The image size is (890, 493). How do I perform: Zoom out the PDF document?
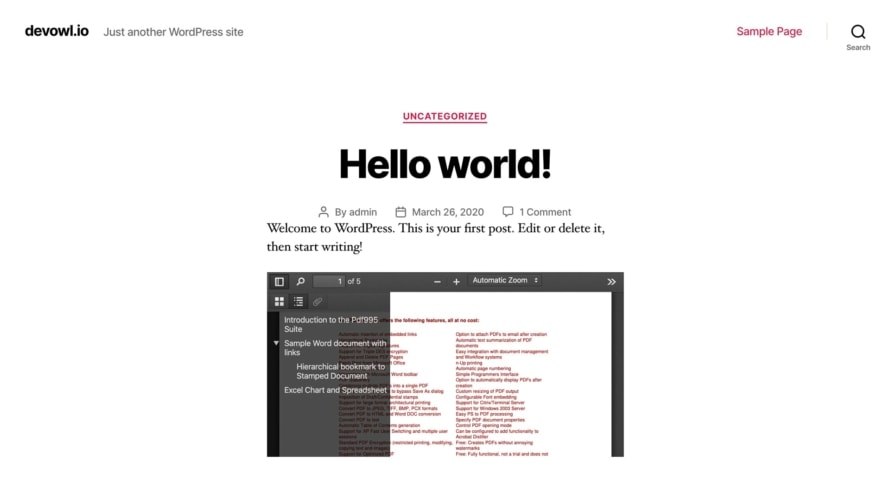(x=437, y=282)
